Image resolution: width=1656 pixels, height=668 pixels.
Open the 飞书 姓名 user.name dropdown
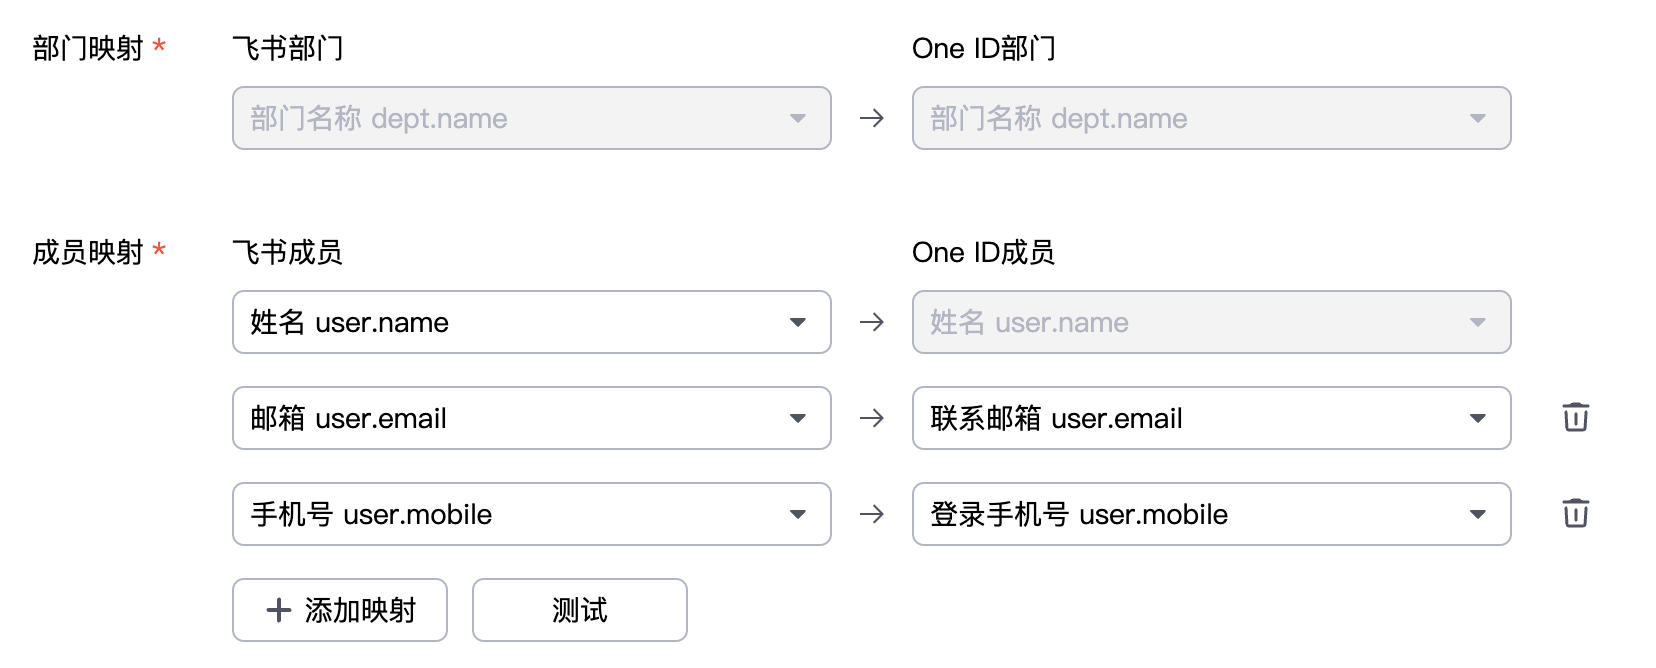531,322
